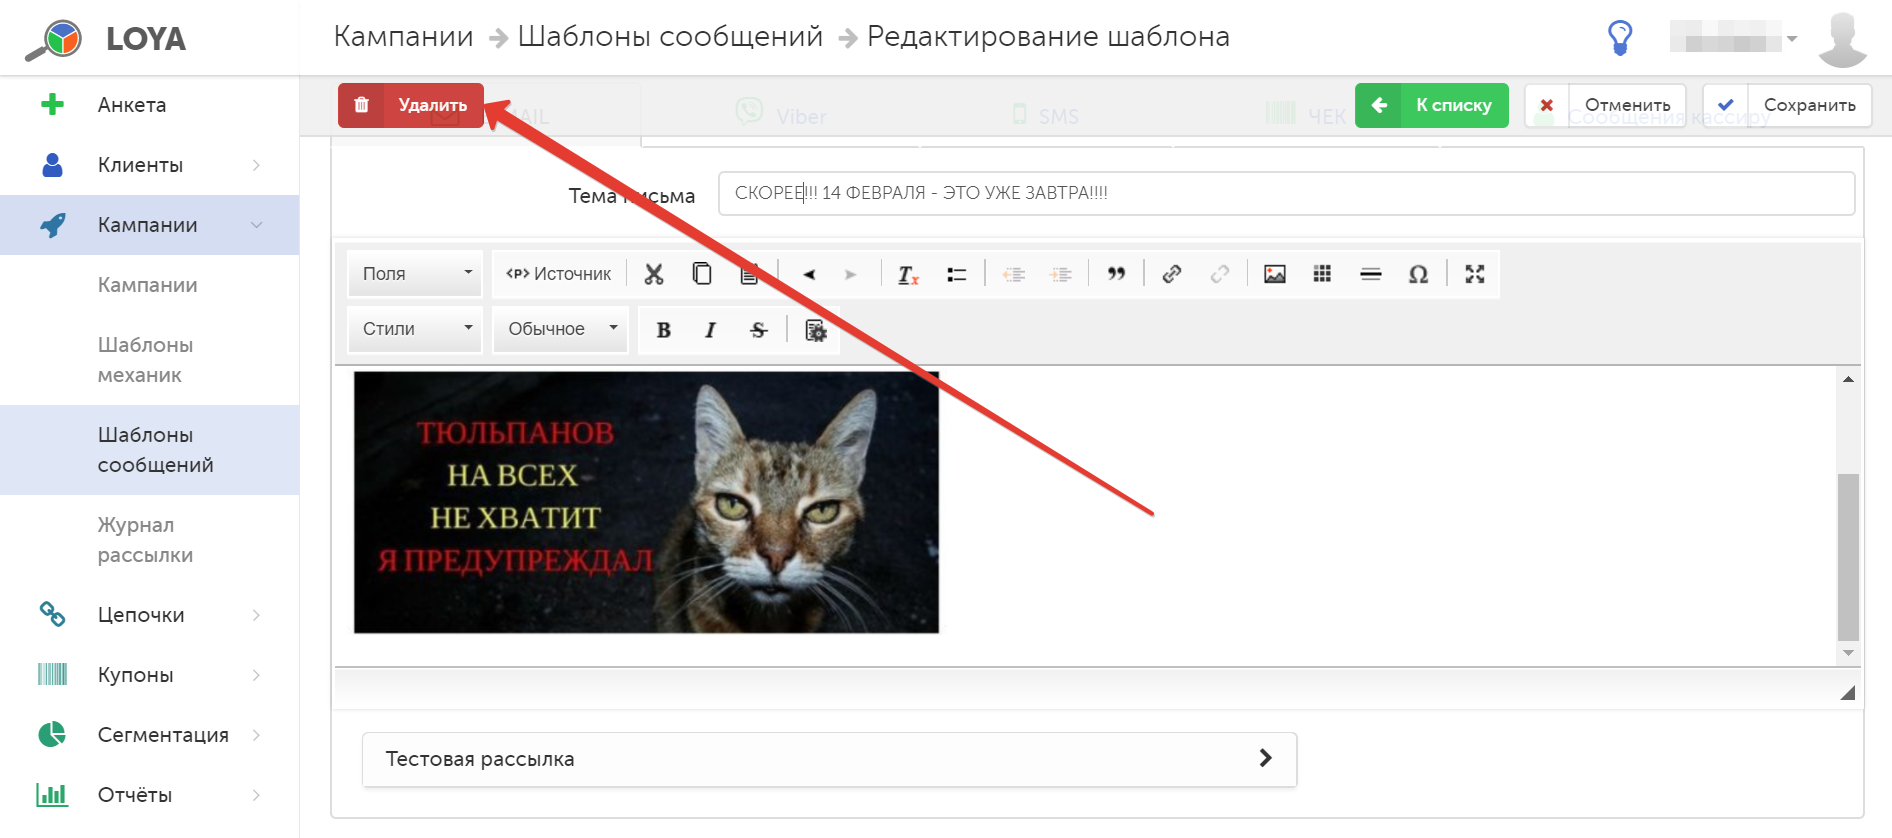Click the editor scrollbar down arrow
1892x838 pixels.
tap(1848, 653)
